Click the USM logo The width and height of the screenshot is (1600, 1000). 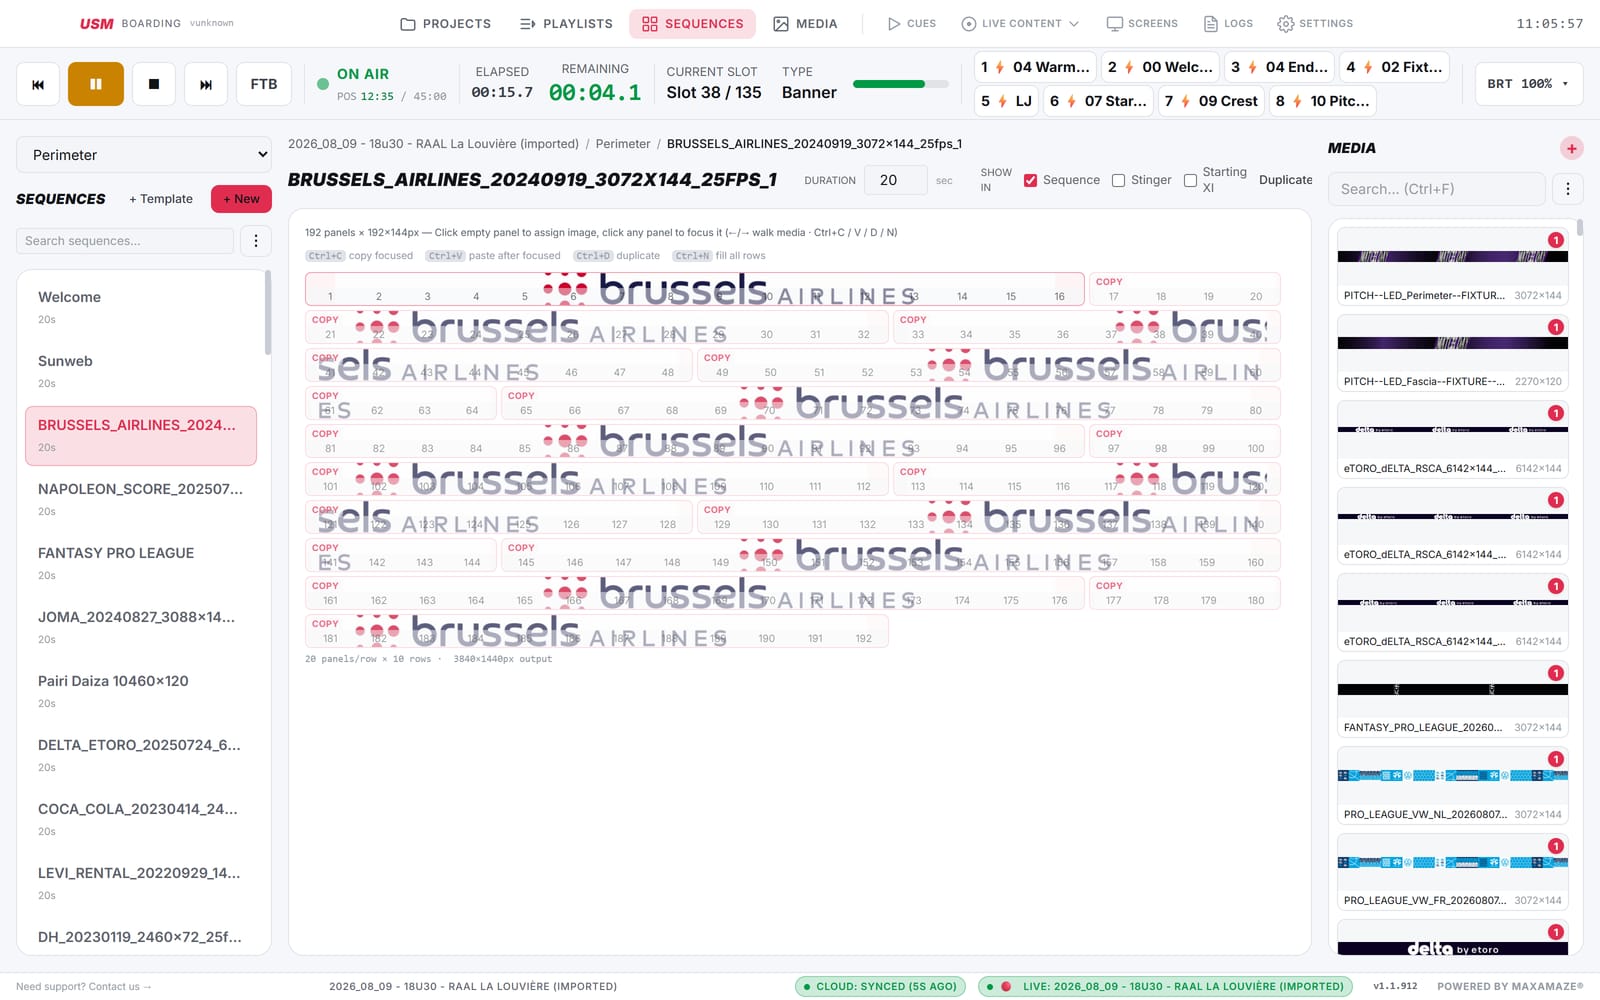click(97, 23)
